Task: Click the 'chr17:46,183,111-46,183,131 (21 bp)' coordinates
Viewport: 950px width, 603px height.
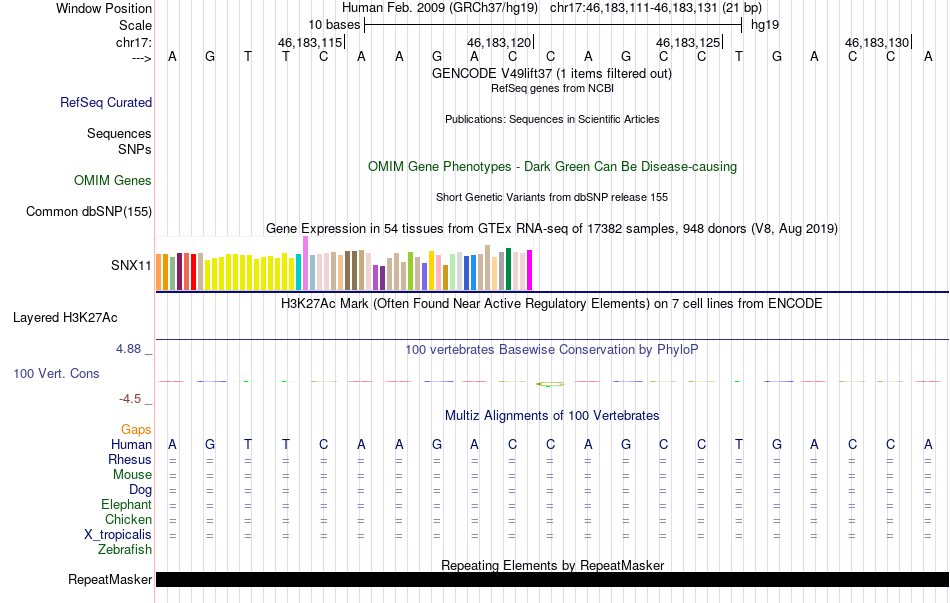Action: tap(656, 8)
